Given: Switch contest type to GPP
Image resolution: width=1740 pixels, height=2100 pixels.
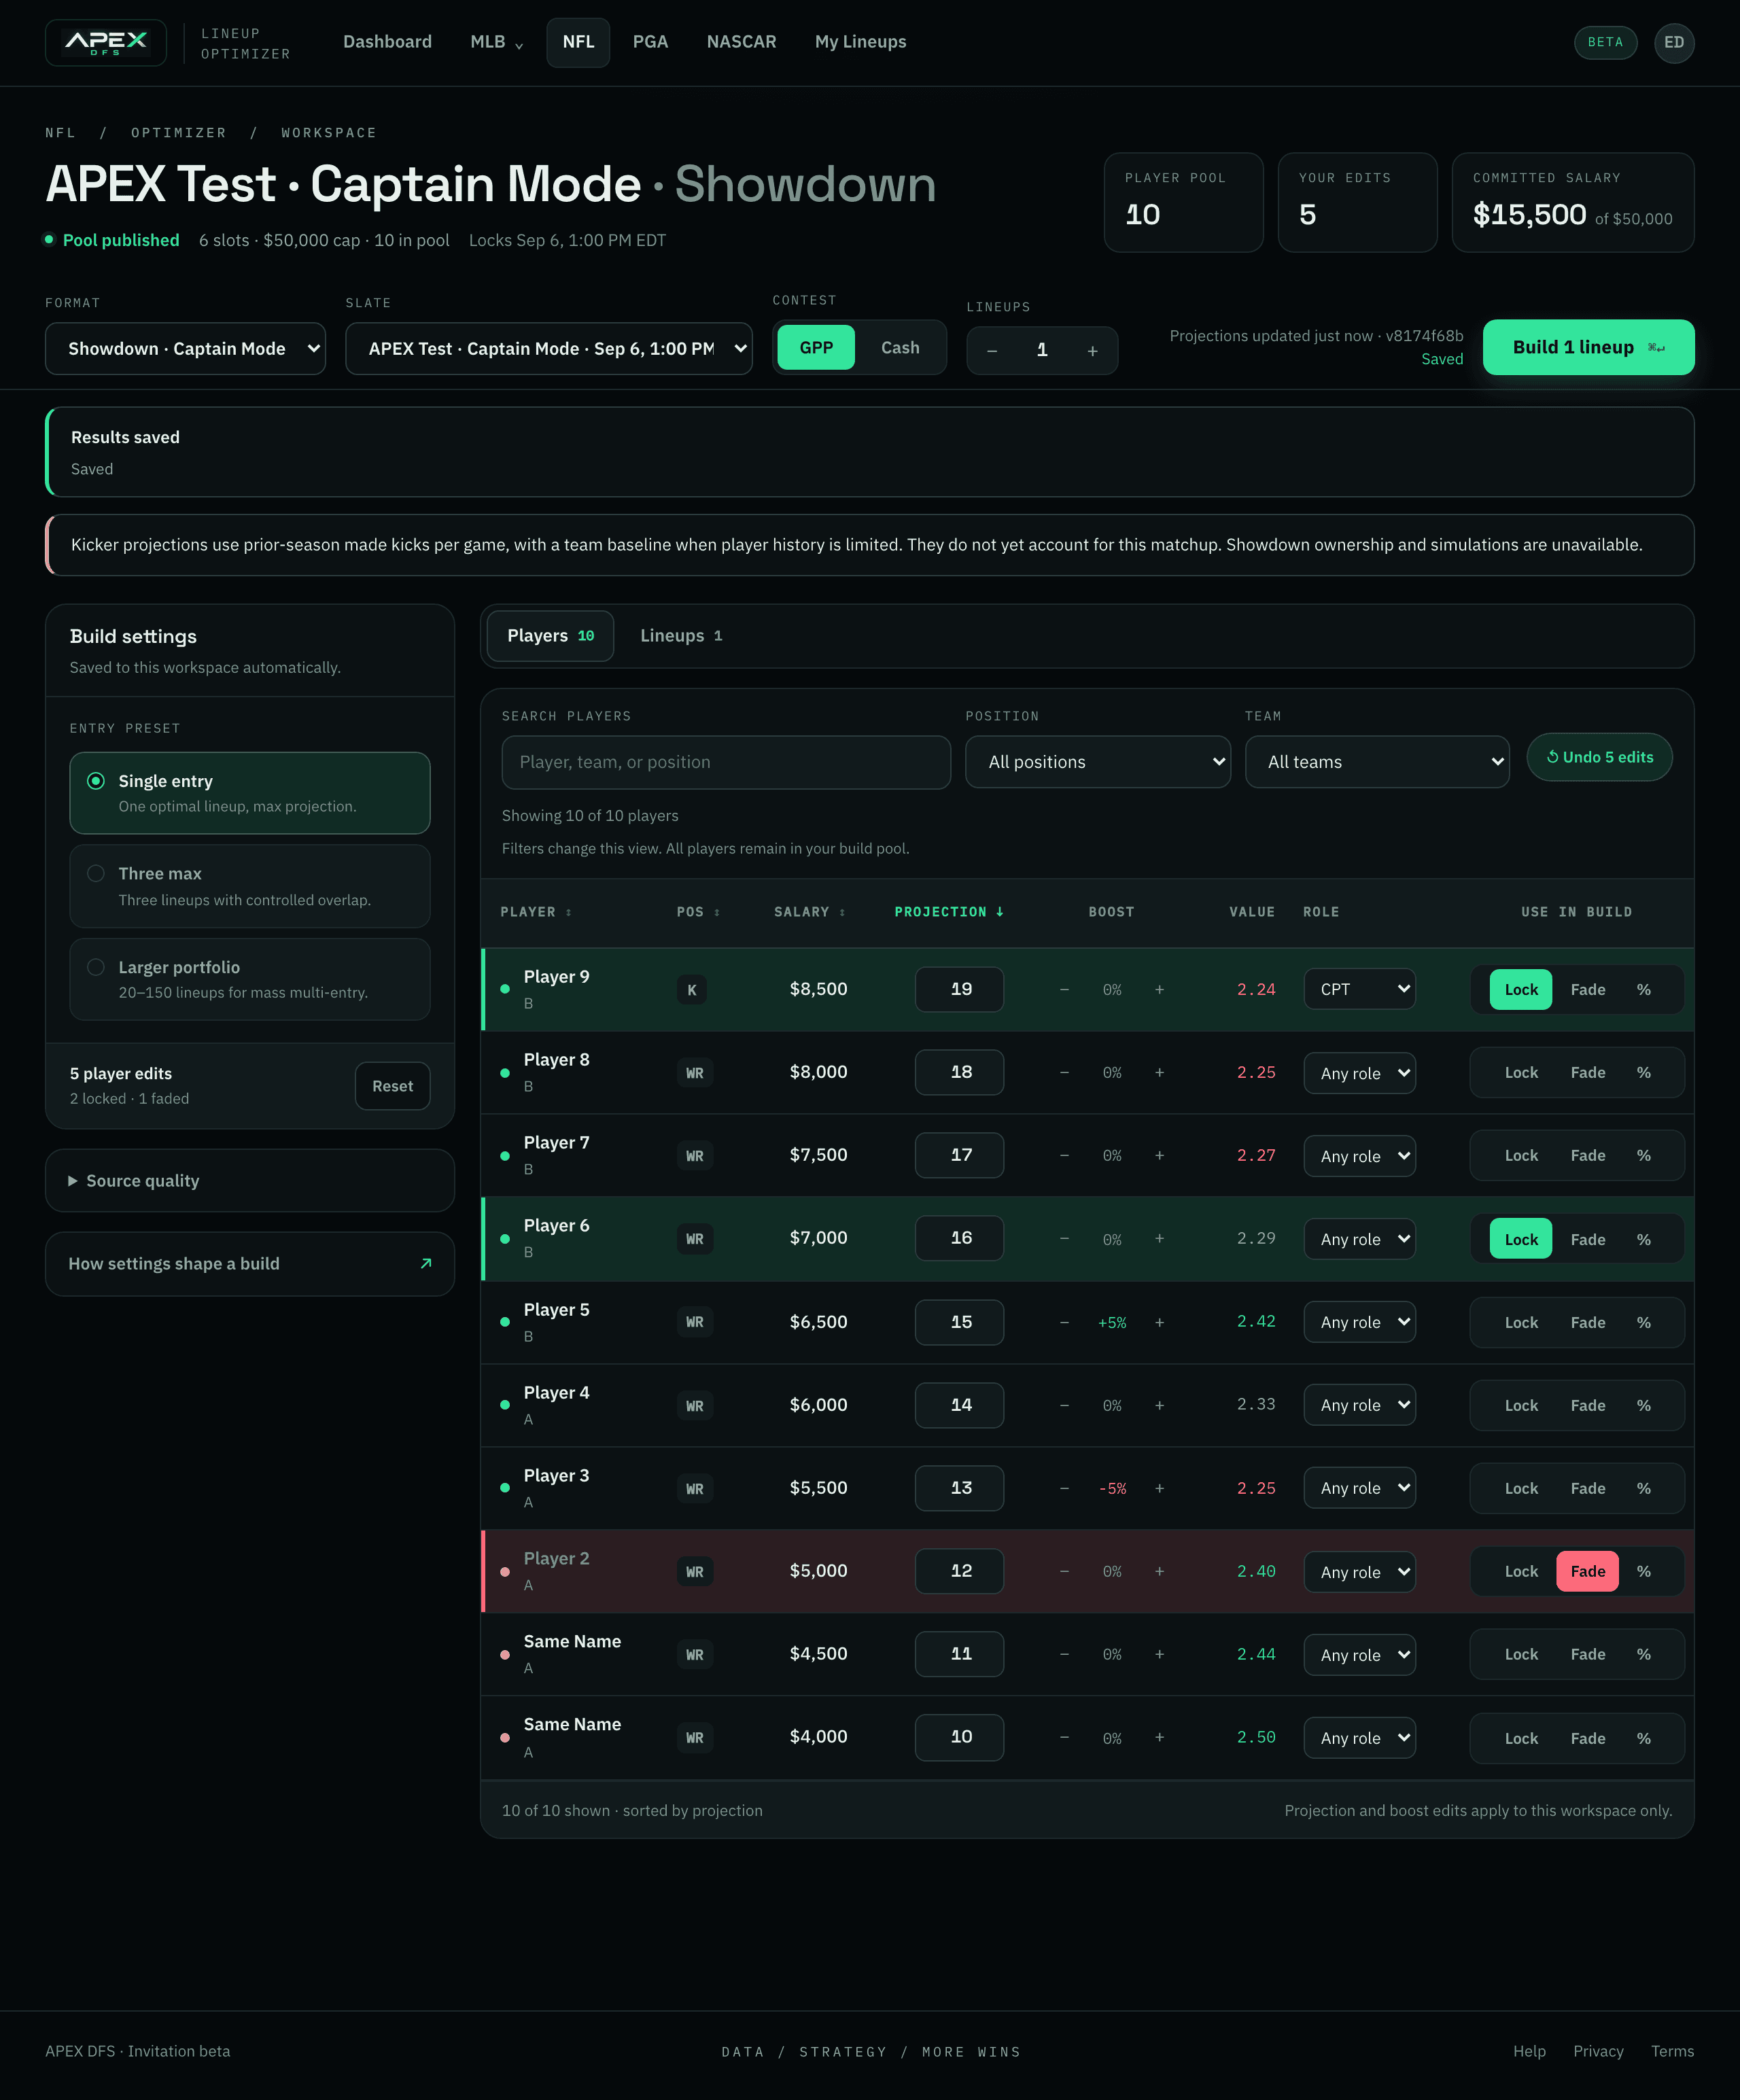Looking at the screenshot, I should tap(816, 347).
